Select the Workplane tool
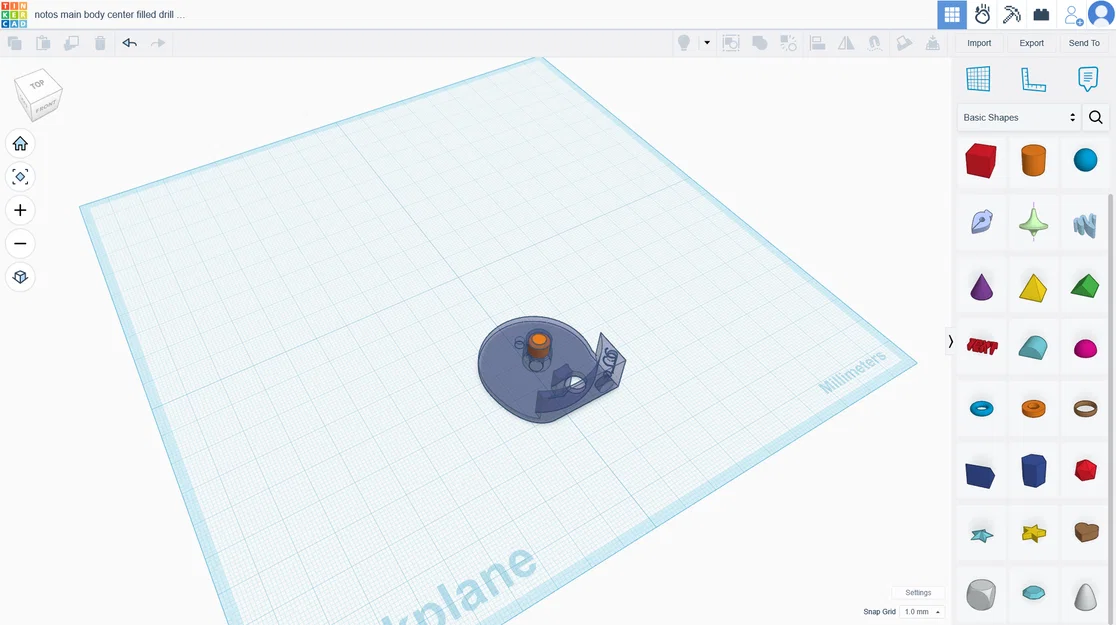This screenshot has width=1116, height=625. (978, 79)
